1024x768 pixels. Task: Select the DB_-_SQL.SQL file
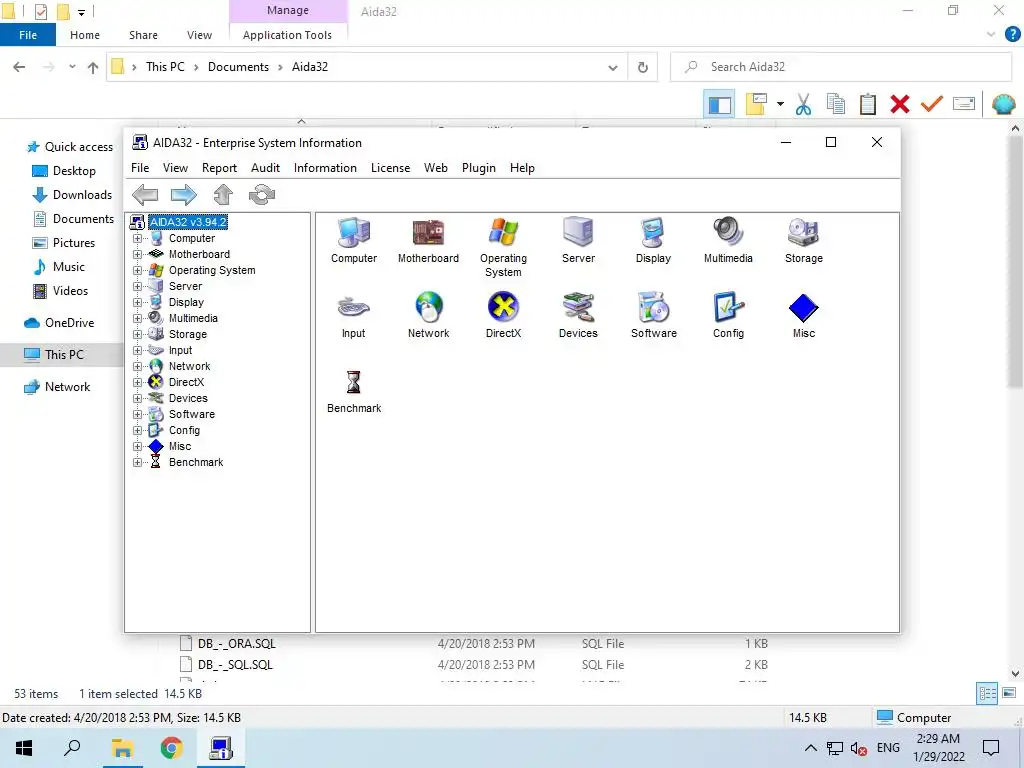(x=235, y=665)
